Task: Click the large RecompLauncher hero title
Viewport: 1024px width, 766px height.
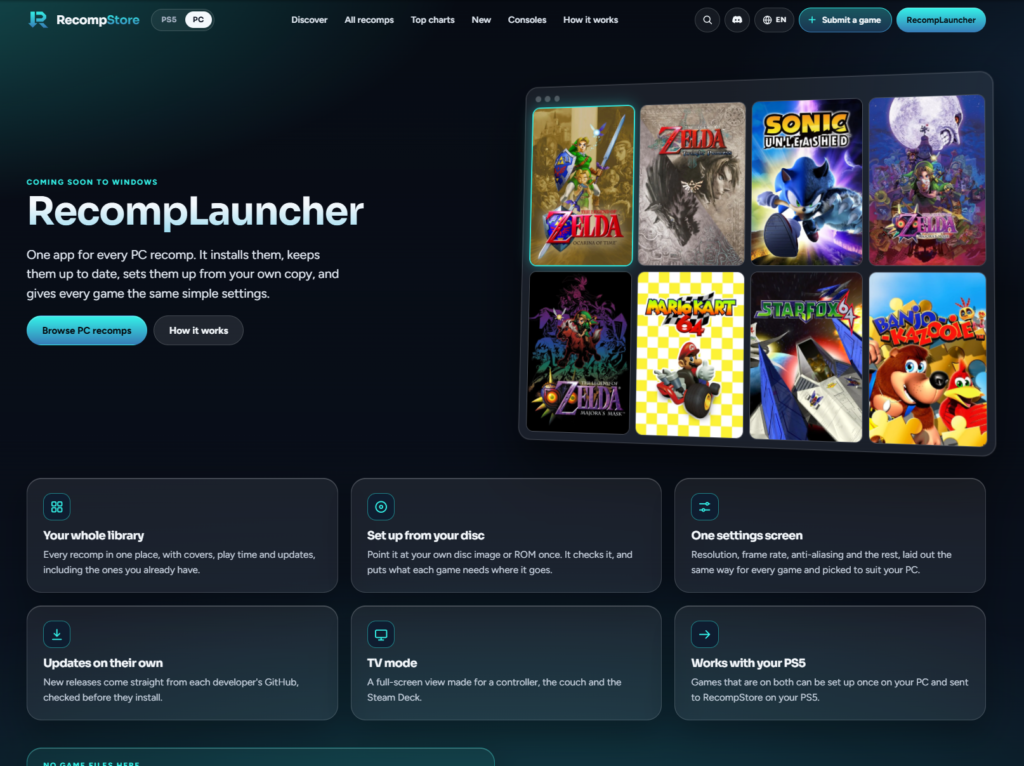Action: pos(195,212)
